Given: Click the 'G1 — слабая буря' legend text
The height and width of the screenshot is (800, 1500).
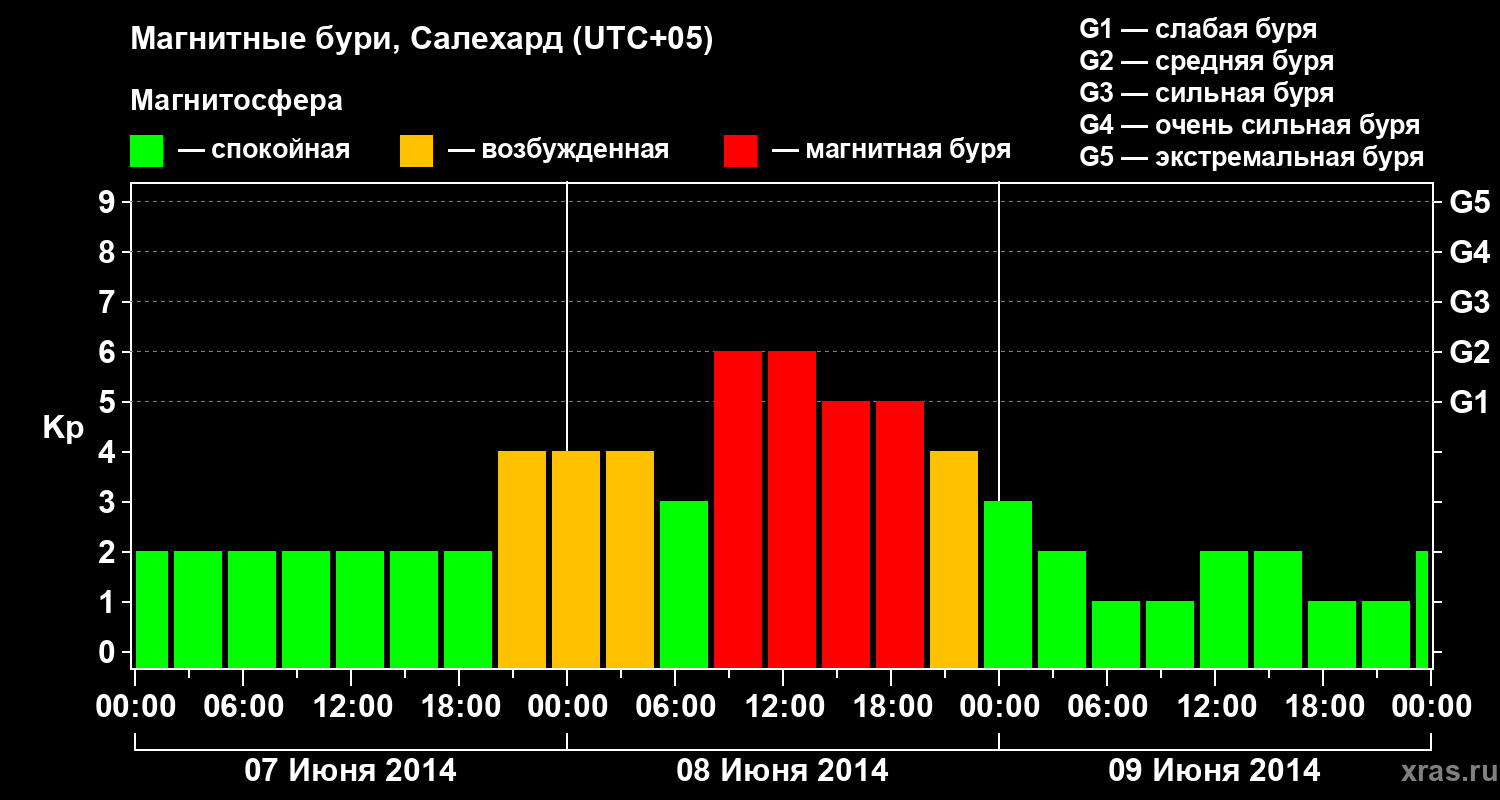Looking at the screenshot, I should 1198,29.
